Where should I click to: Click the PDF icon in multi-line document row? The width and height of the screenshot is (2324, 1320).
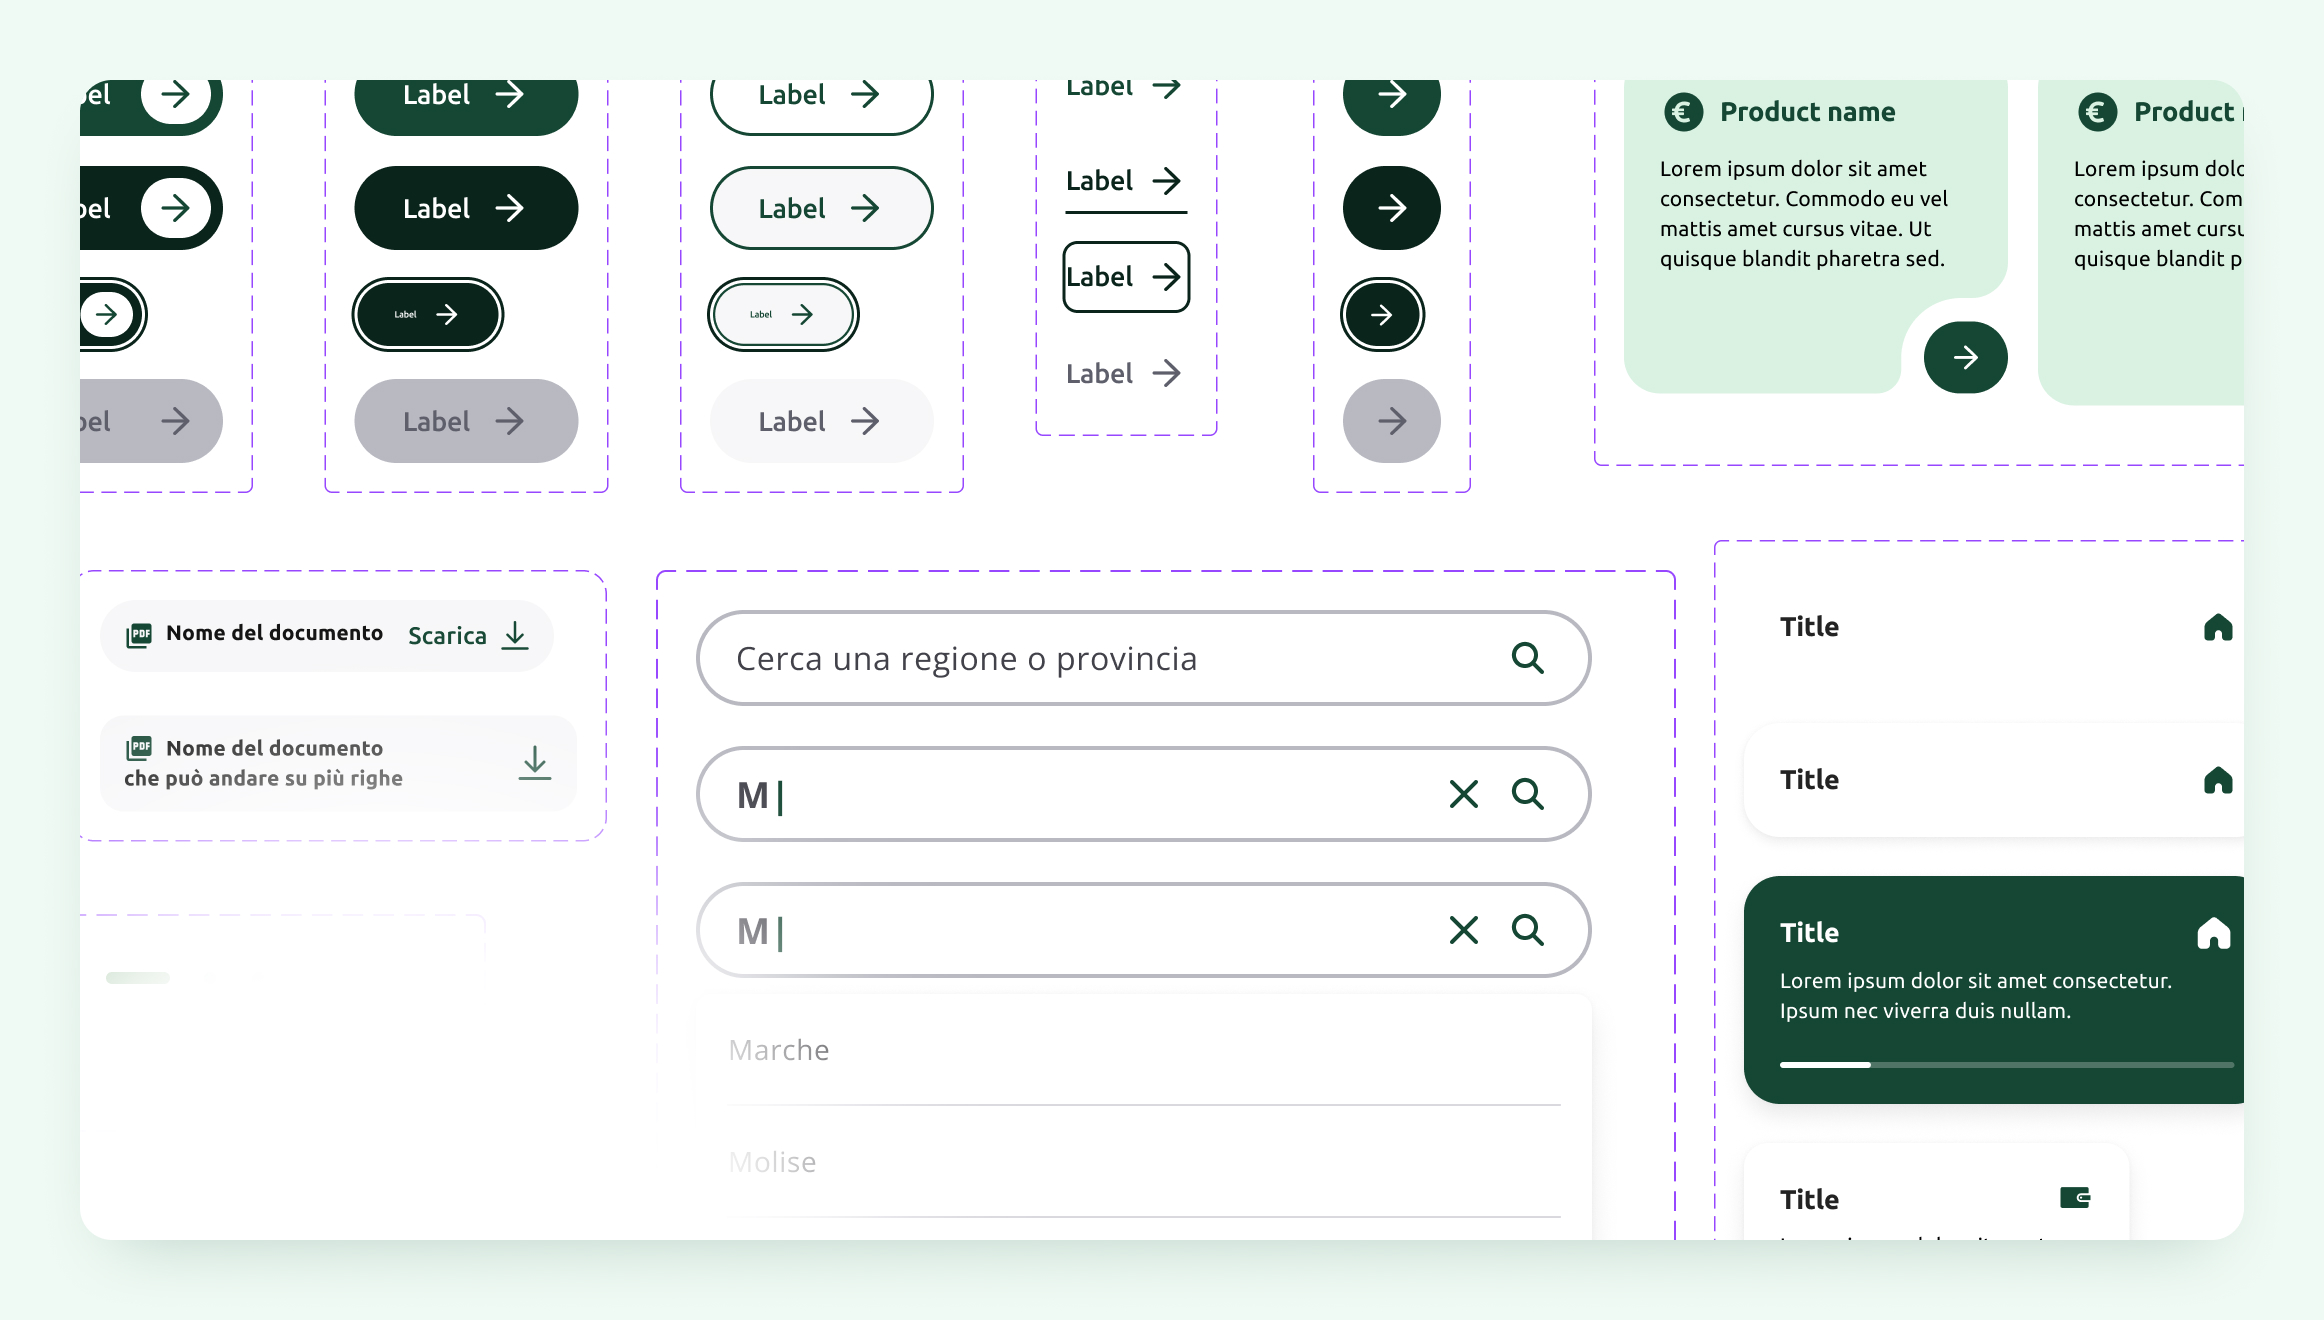pos(139,748)
